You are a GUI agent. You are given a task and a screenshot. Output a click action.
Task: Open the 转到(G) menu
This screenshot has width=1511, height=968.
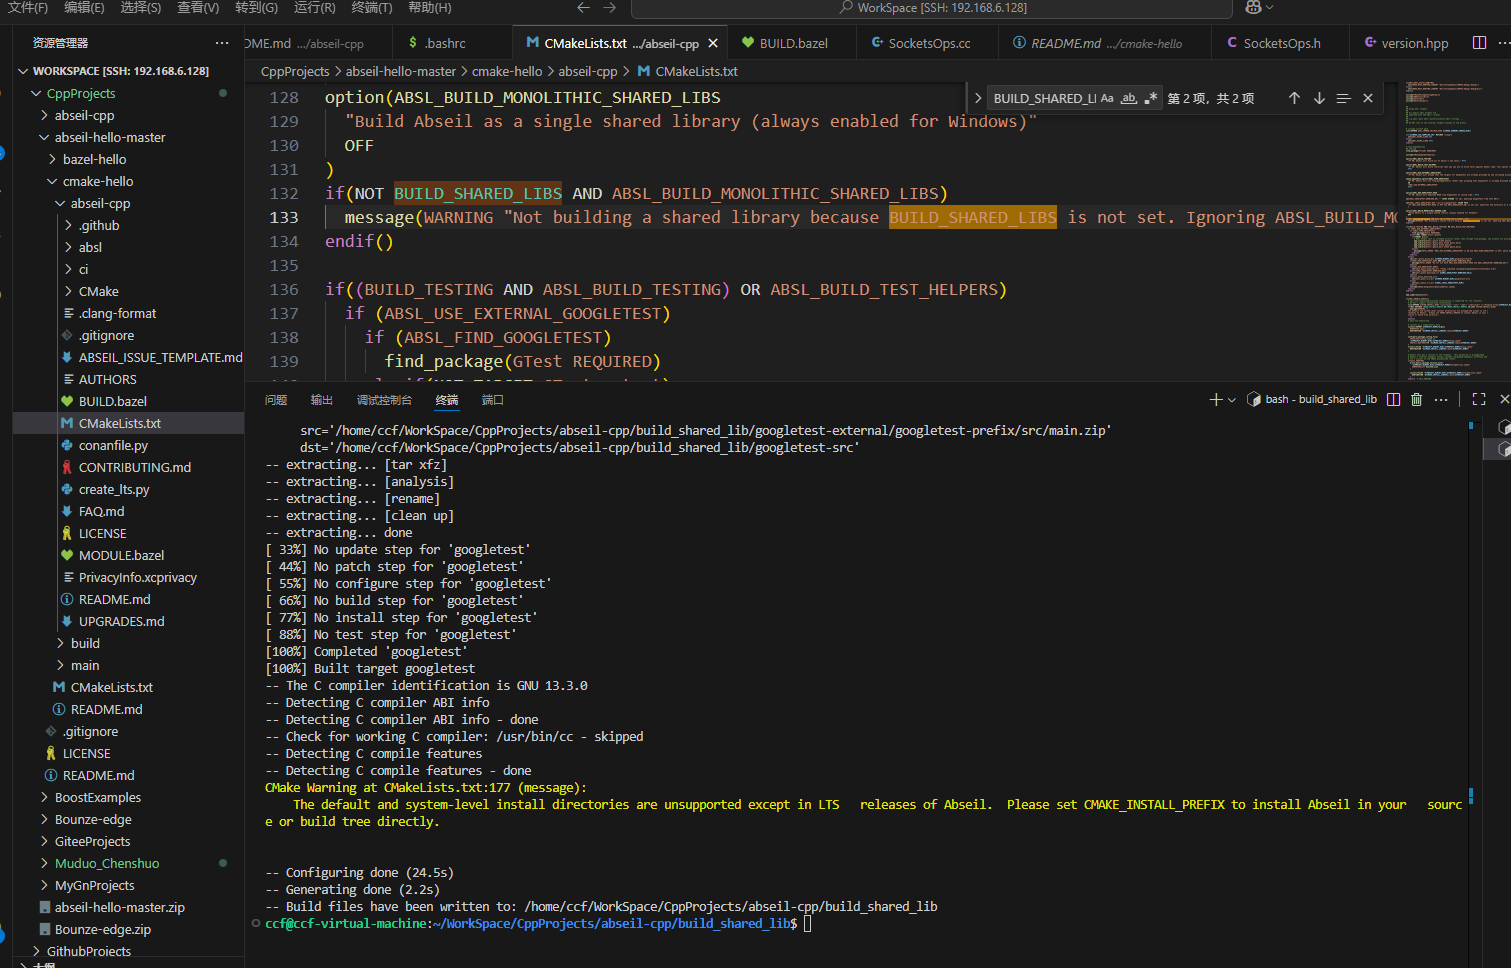coord(256,7)
